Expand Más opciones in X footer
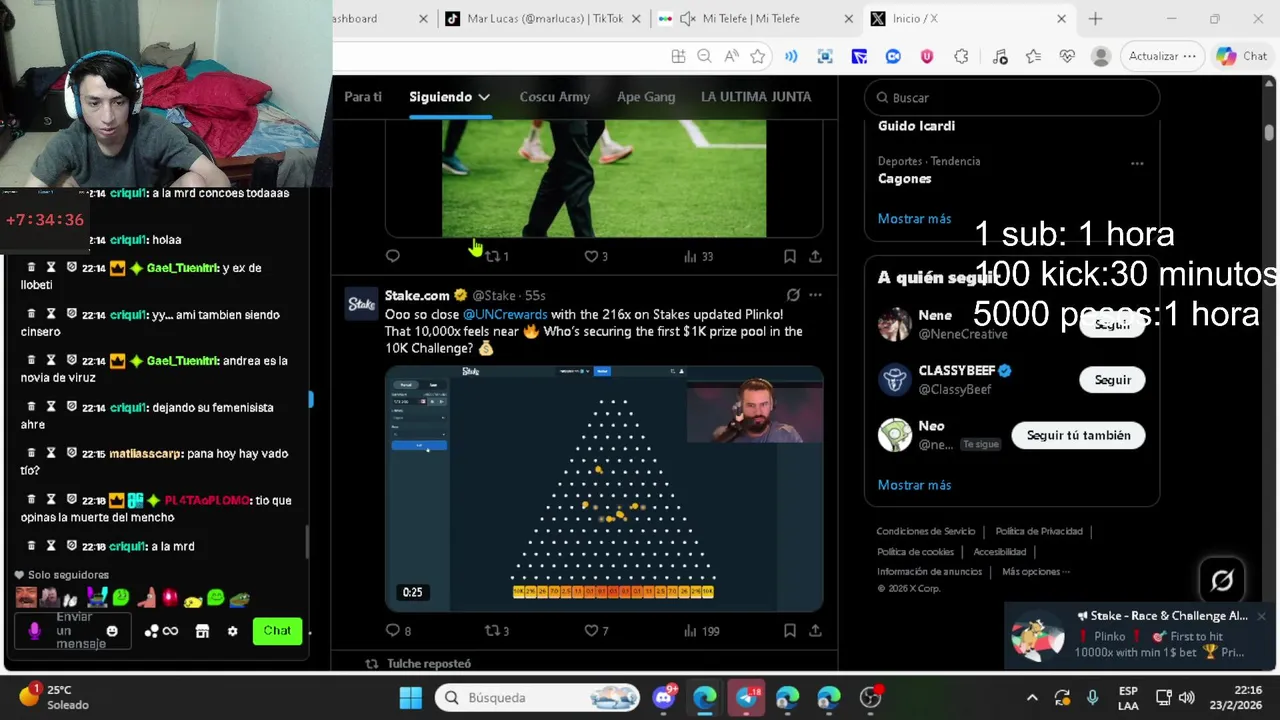 (1036, 571)
